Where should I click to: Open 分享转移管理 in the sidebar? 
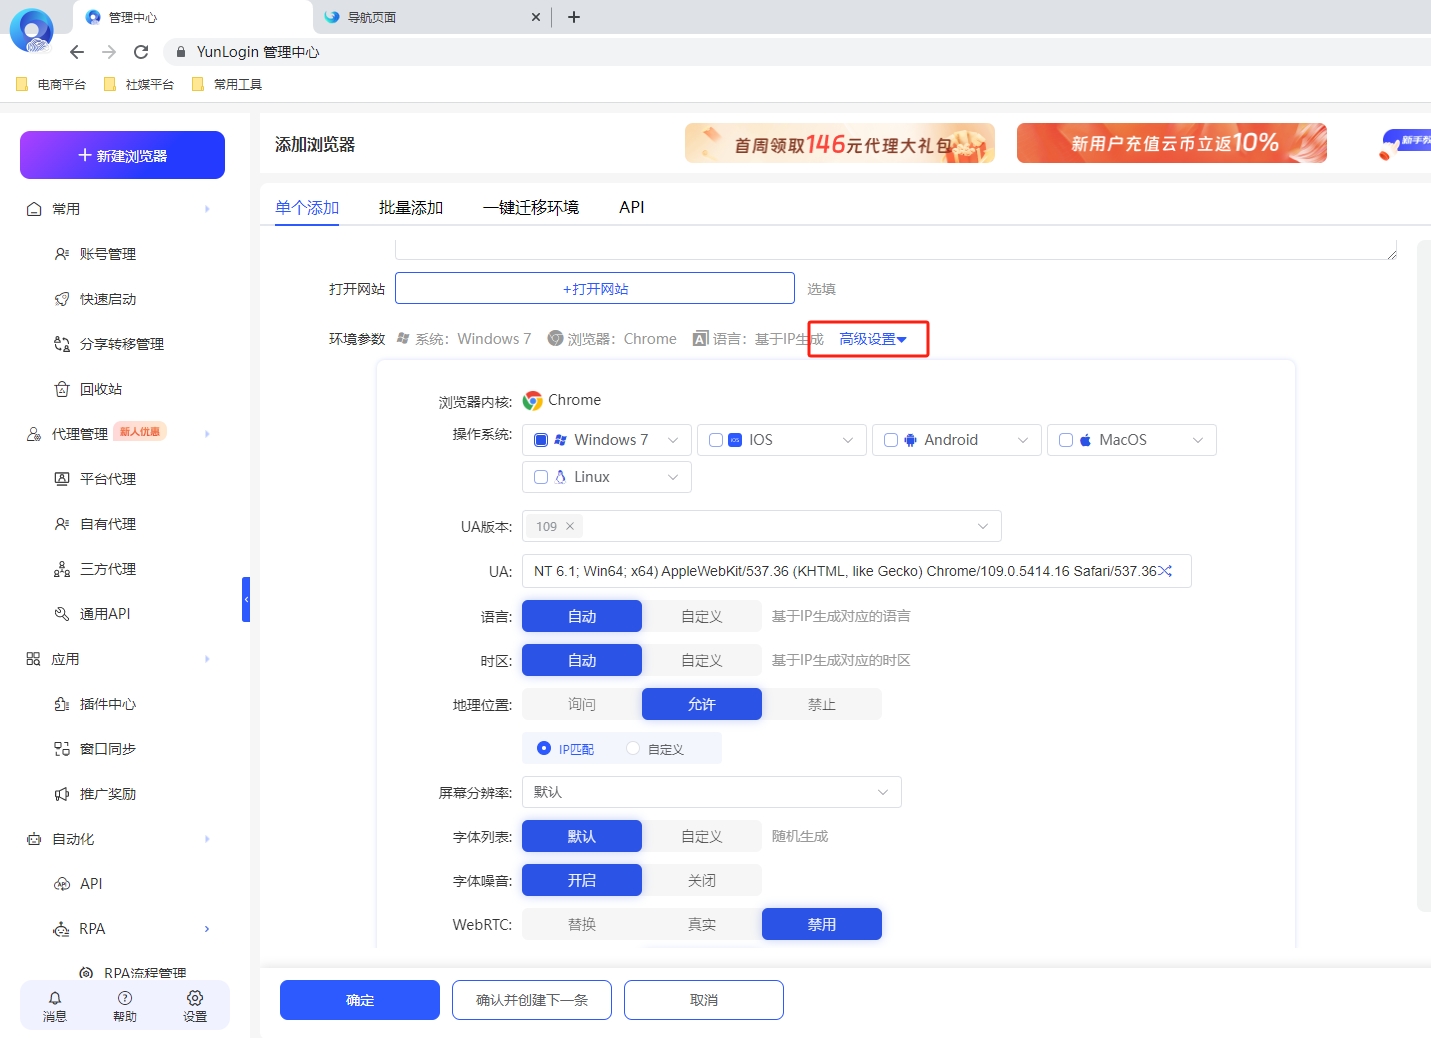(x=120, y=344)
